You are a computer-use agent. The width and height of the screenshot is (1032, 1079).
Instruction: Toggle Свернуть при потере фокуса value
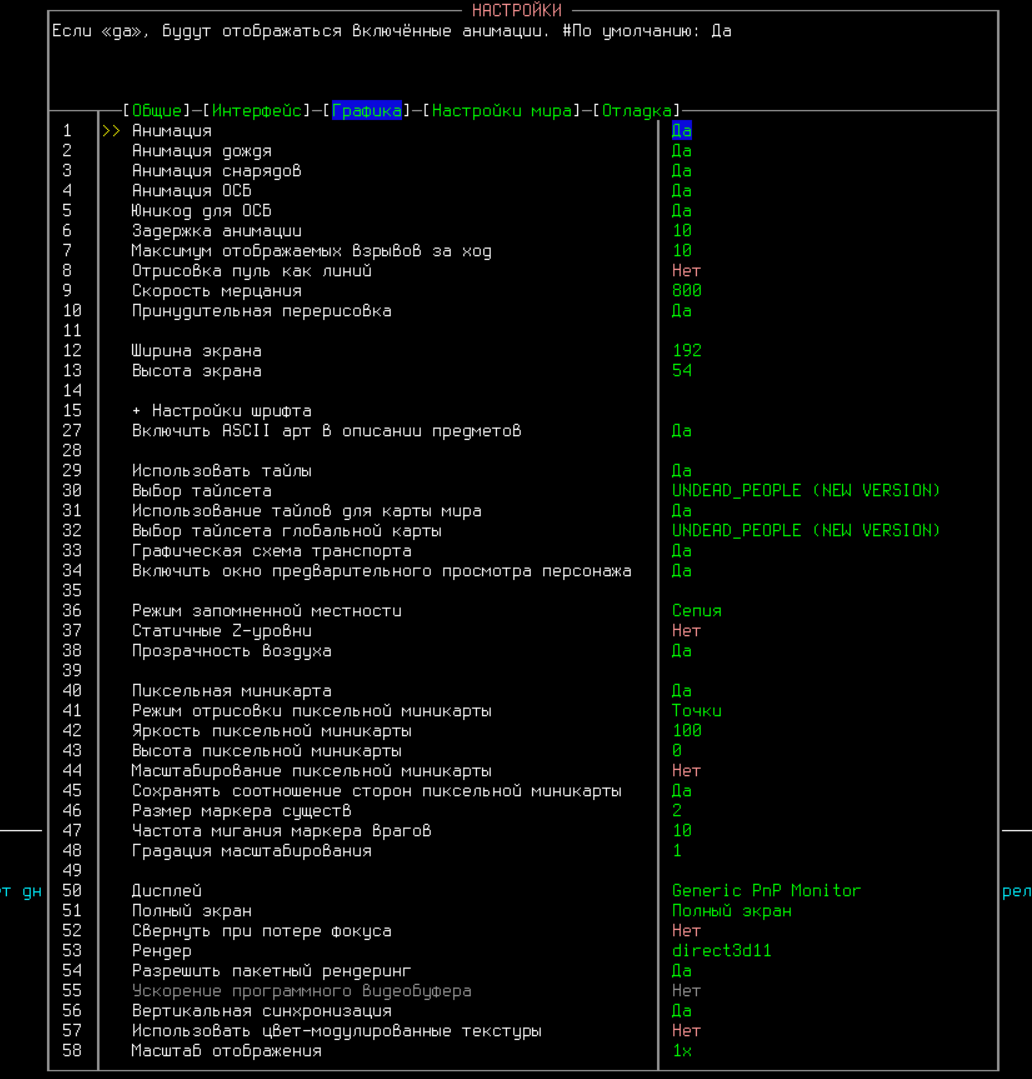pyautogui.click(x=686, y=930)
